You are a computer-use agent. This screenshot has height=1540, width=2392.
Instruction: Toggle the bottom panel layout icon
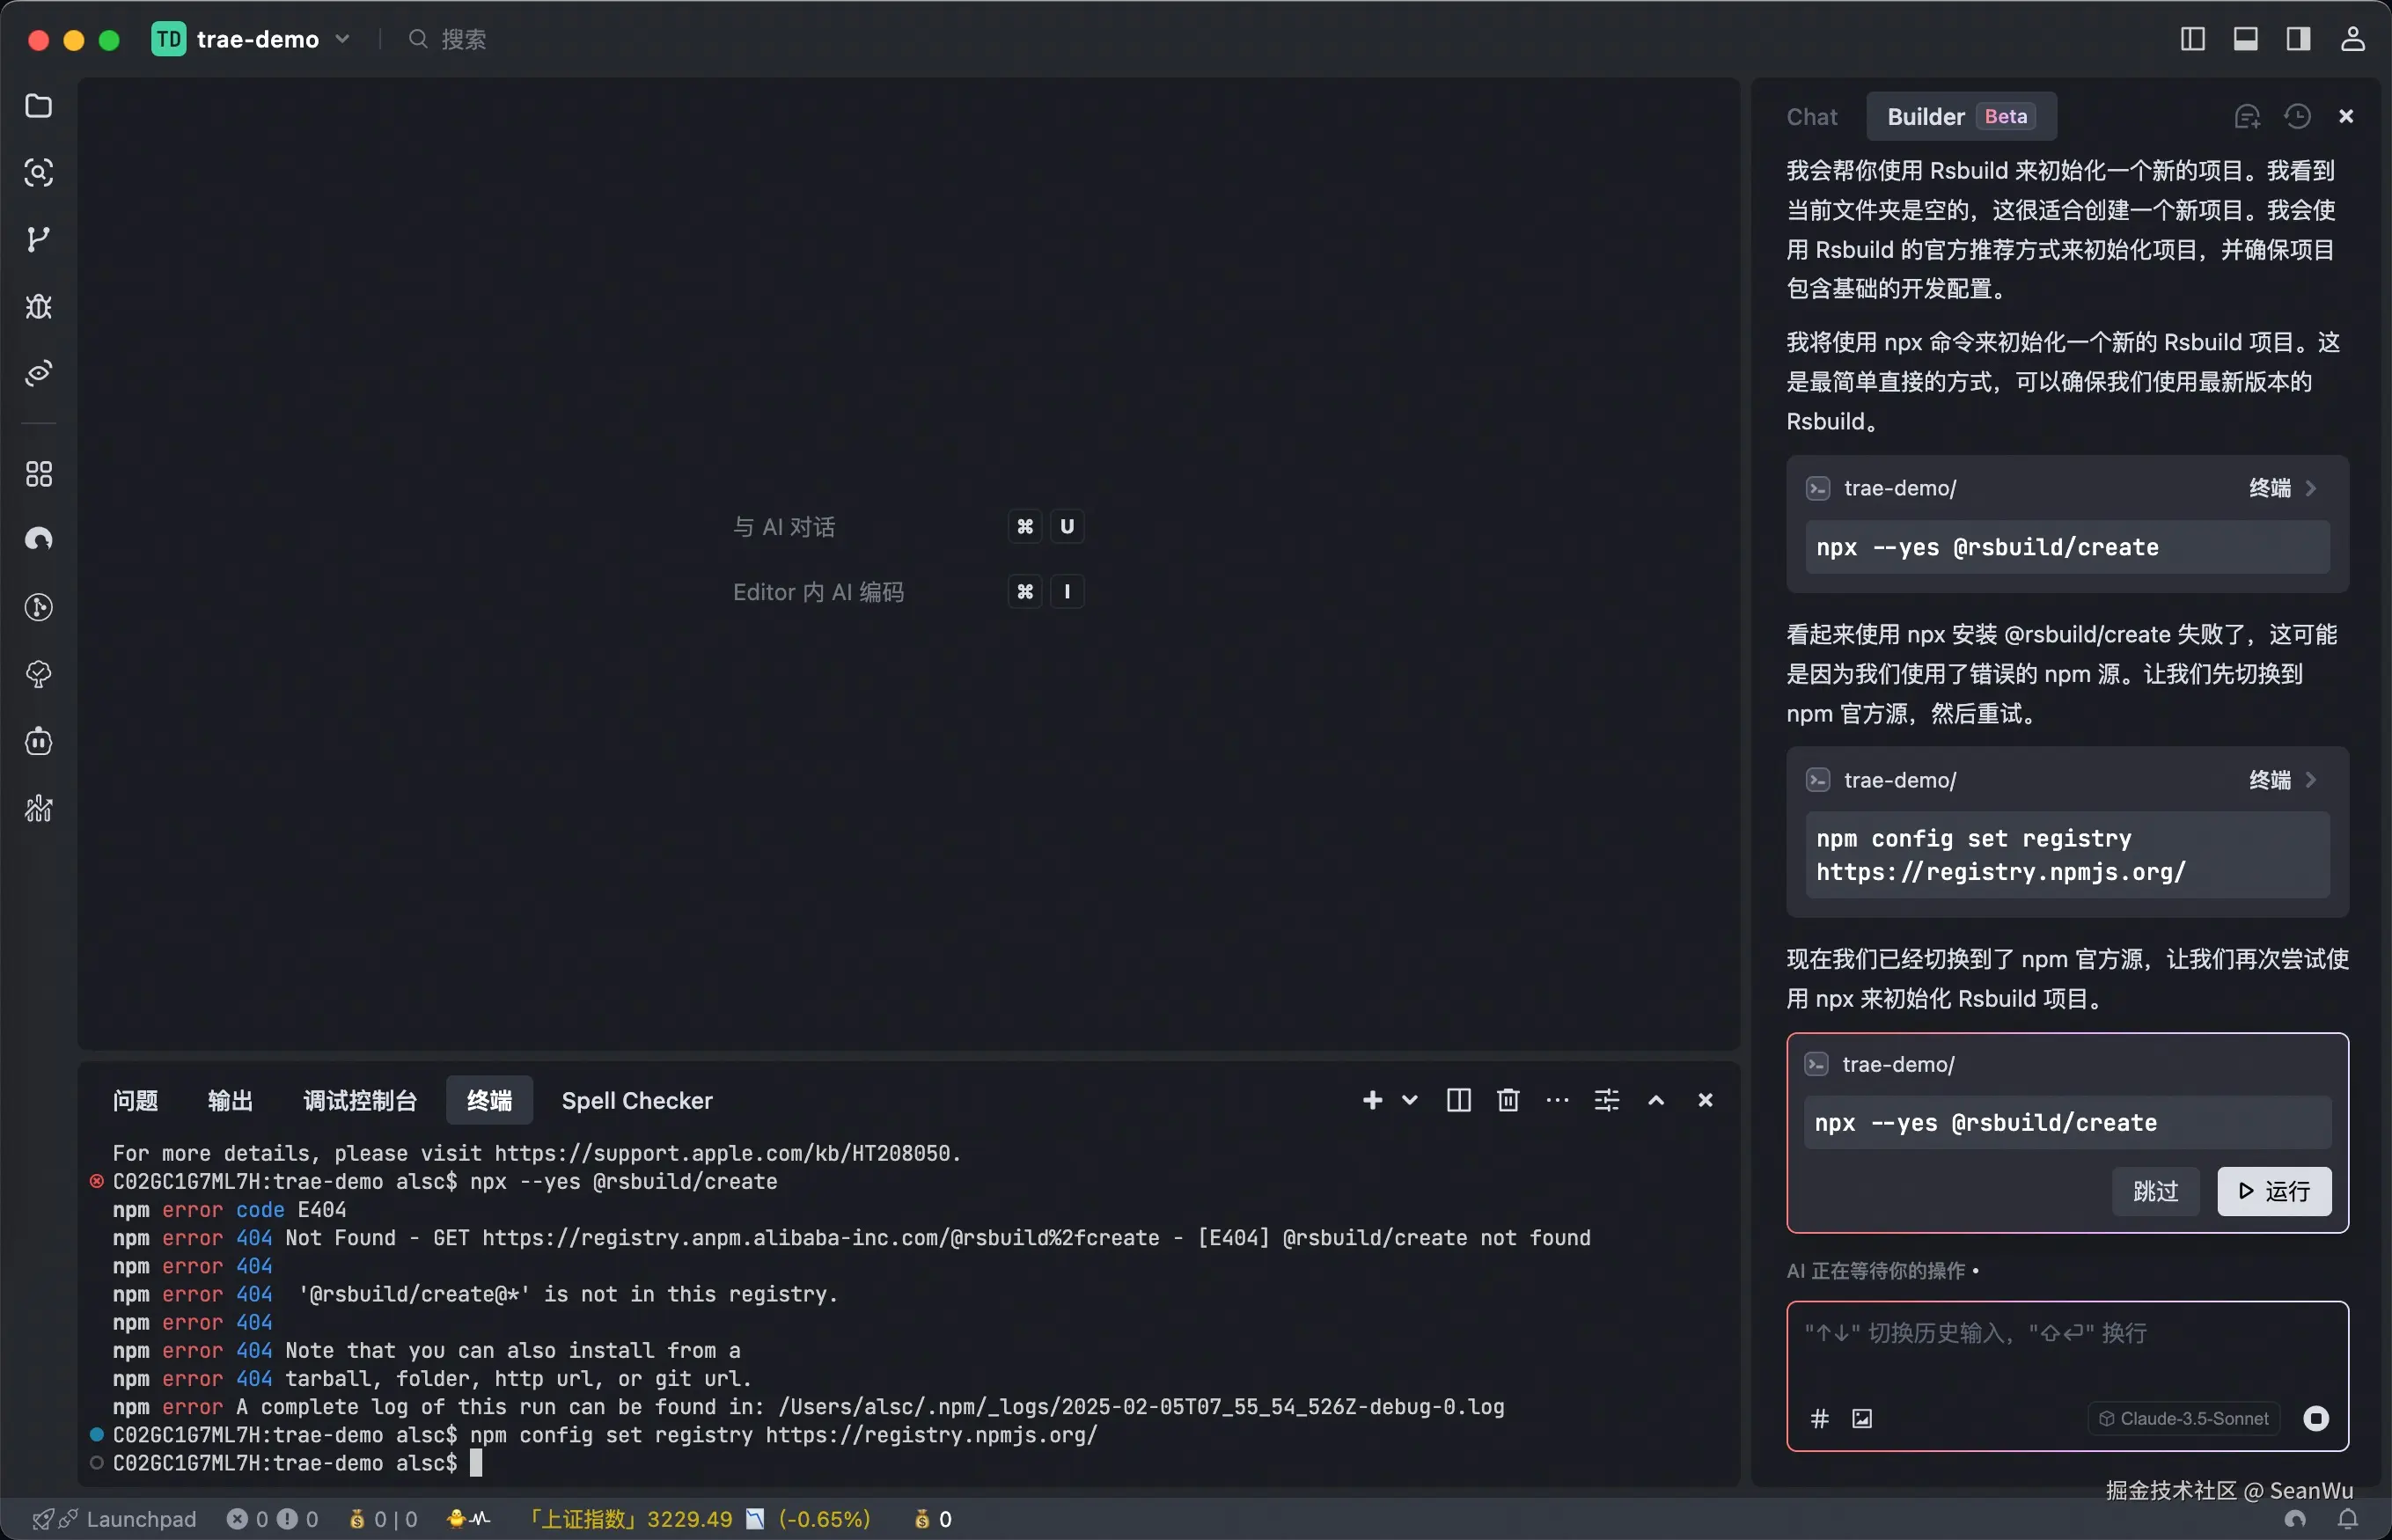click(x=2245, y=39)
